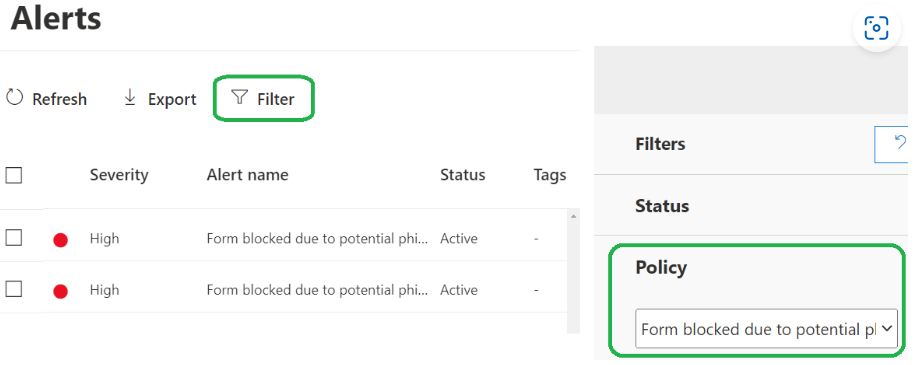The width and height of the screenshot is (918, 365).
Task: Click the red severity dot in second alert row
Action: [60, 291]
